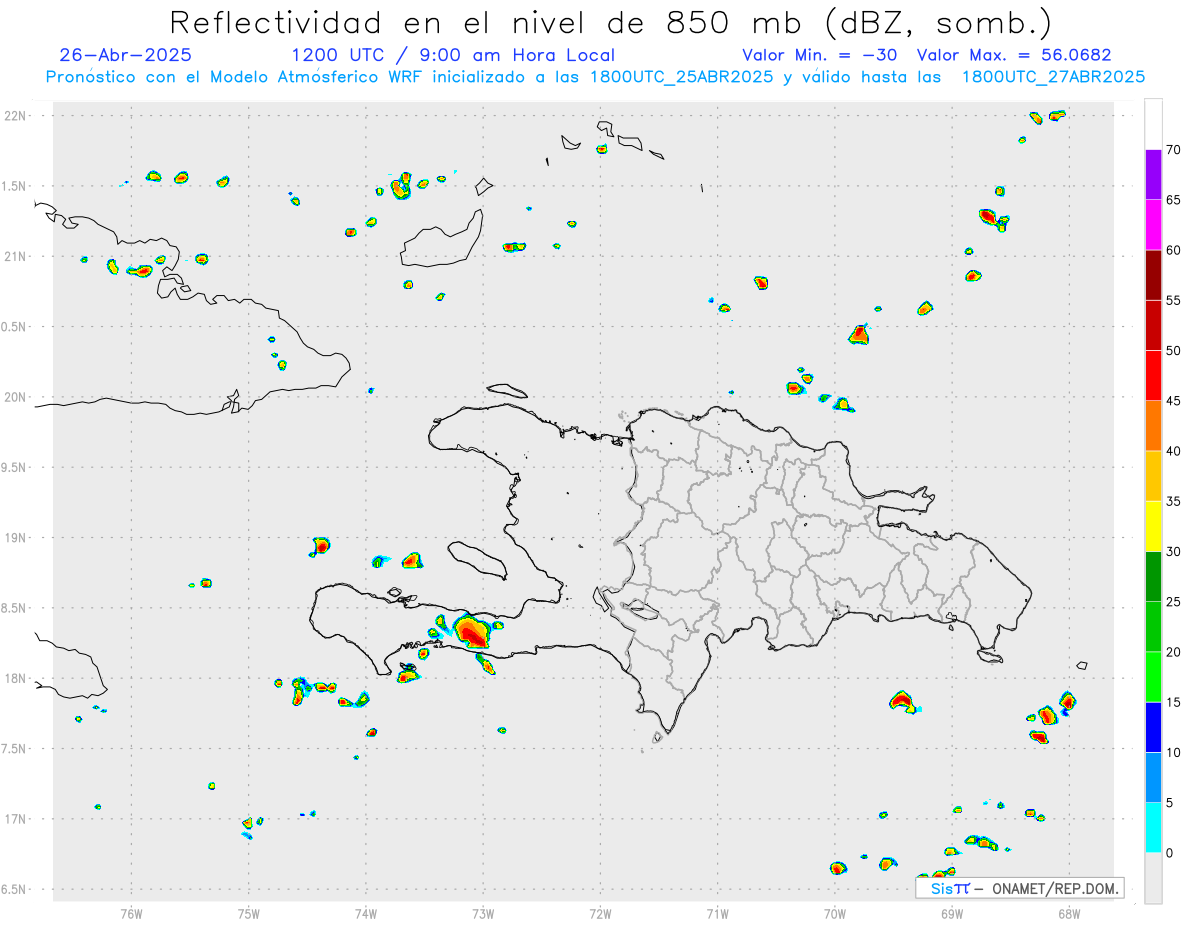
Task: Click the cyan 0–5 dBZ legend band
Action: click(x=1153, y=828)
